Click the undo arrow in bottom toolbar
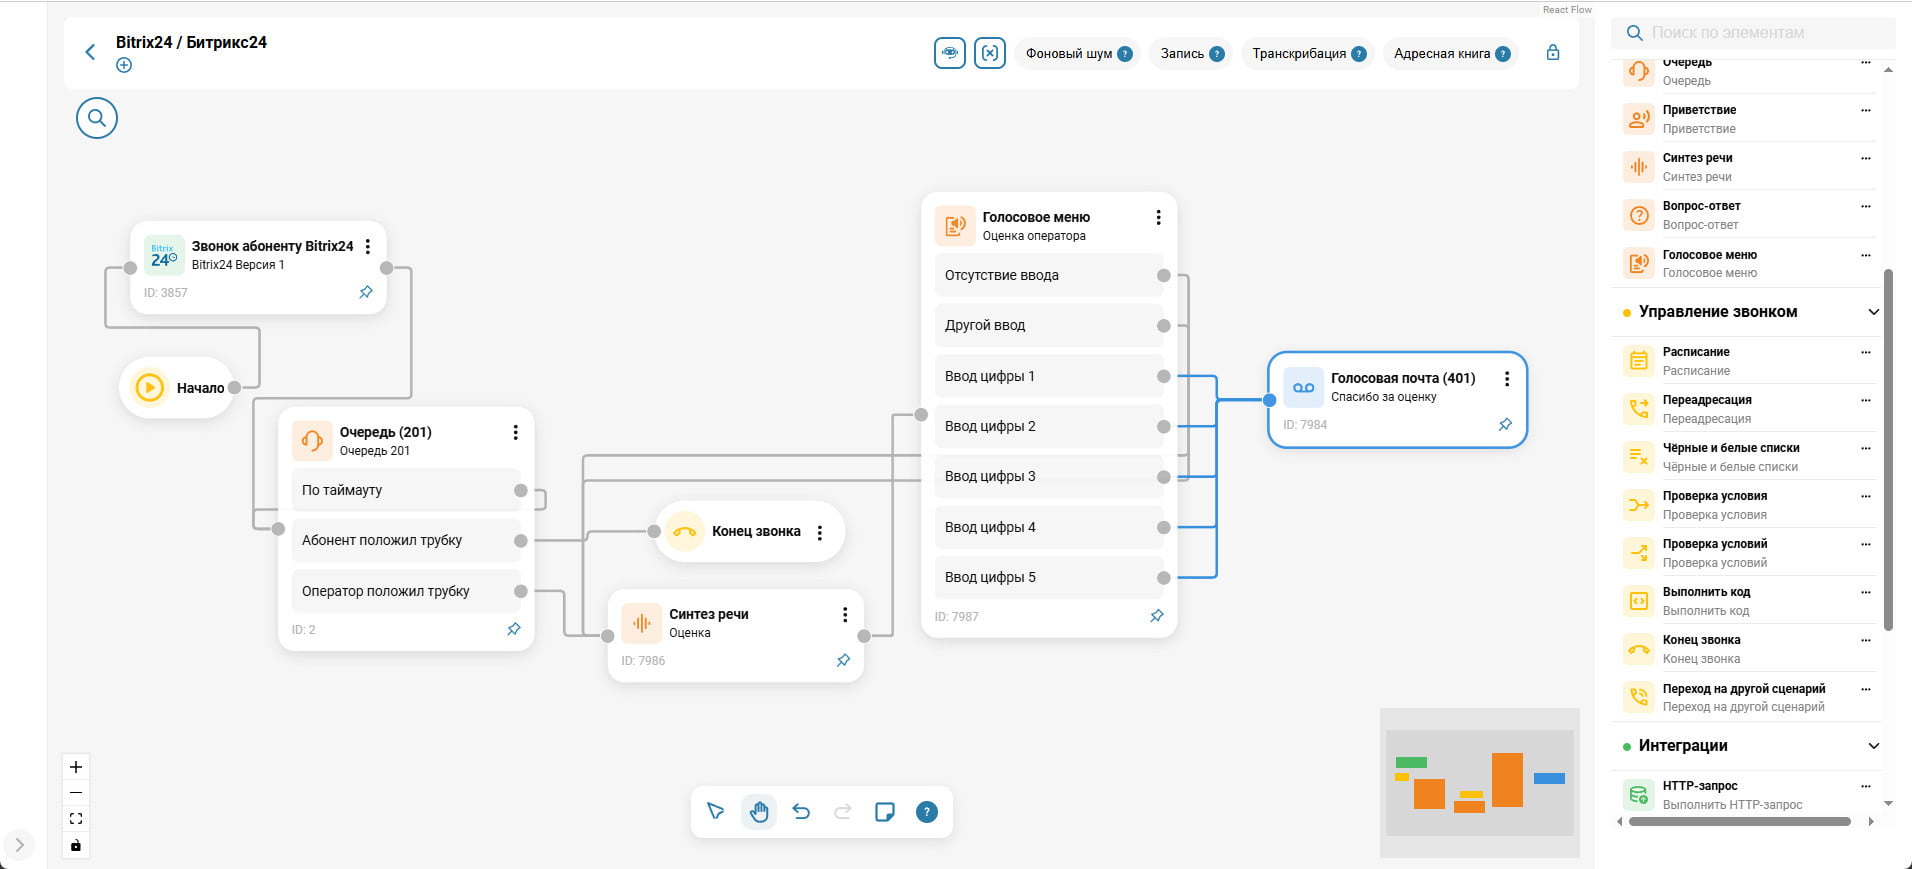Viewport: 1912px width, 869px height. pos(801,812)
